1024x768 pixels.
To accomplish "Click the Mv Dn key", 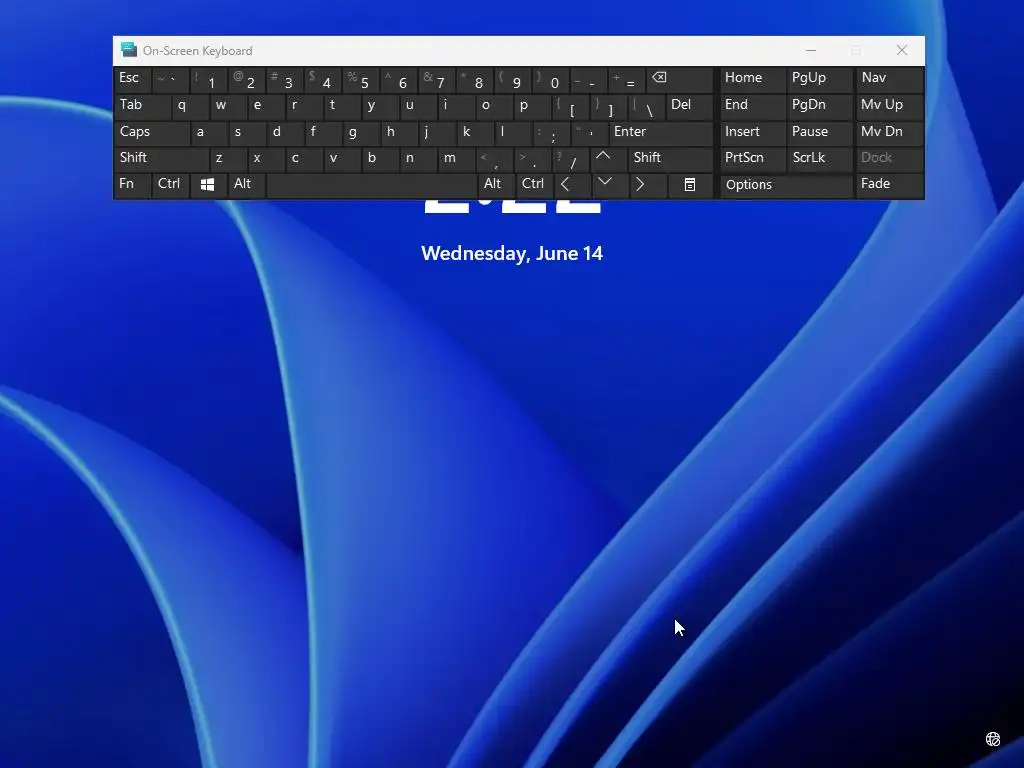I will (889, 133).
